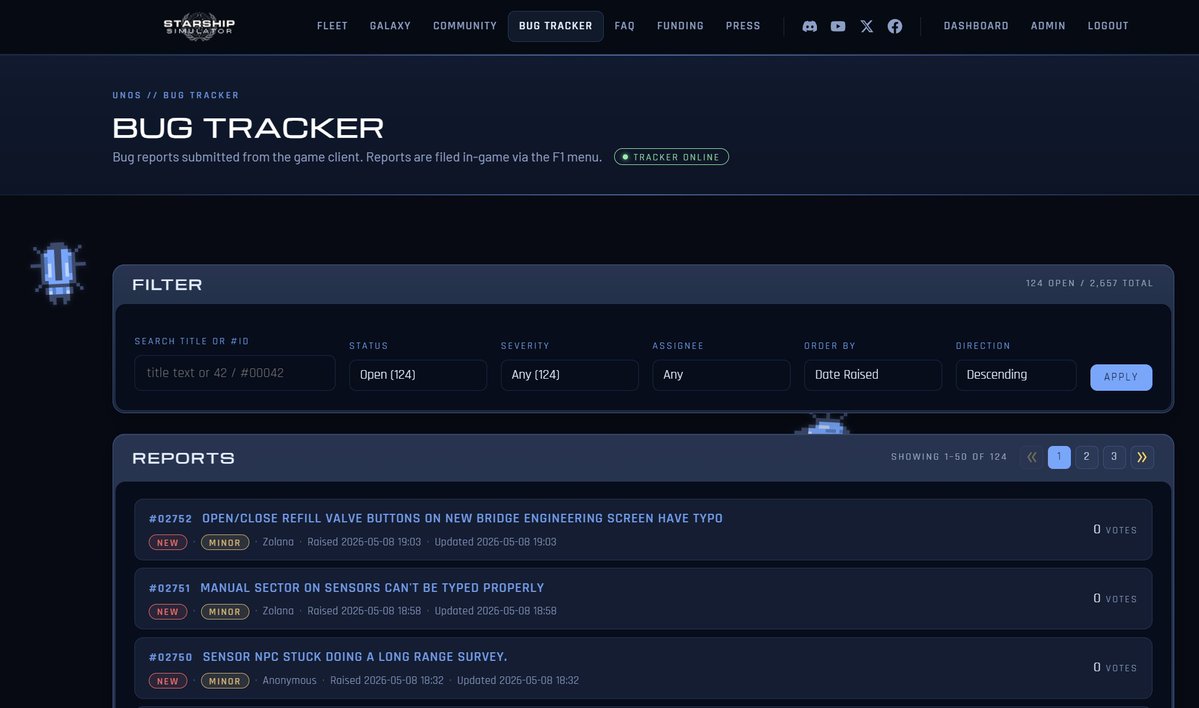Click the Apply filter button

pos(1121,377)
